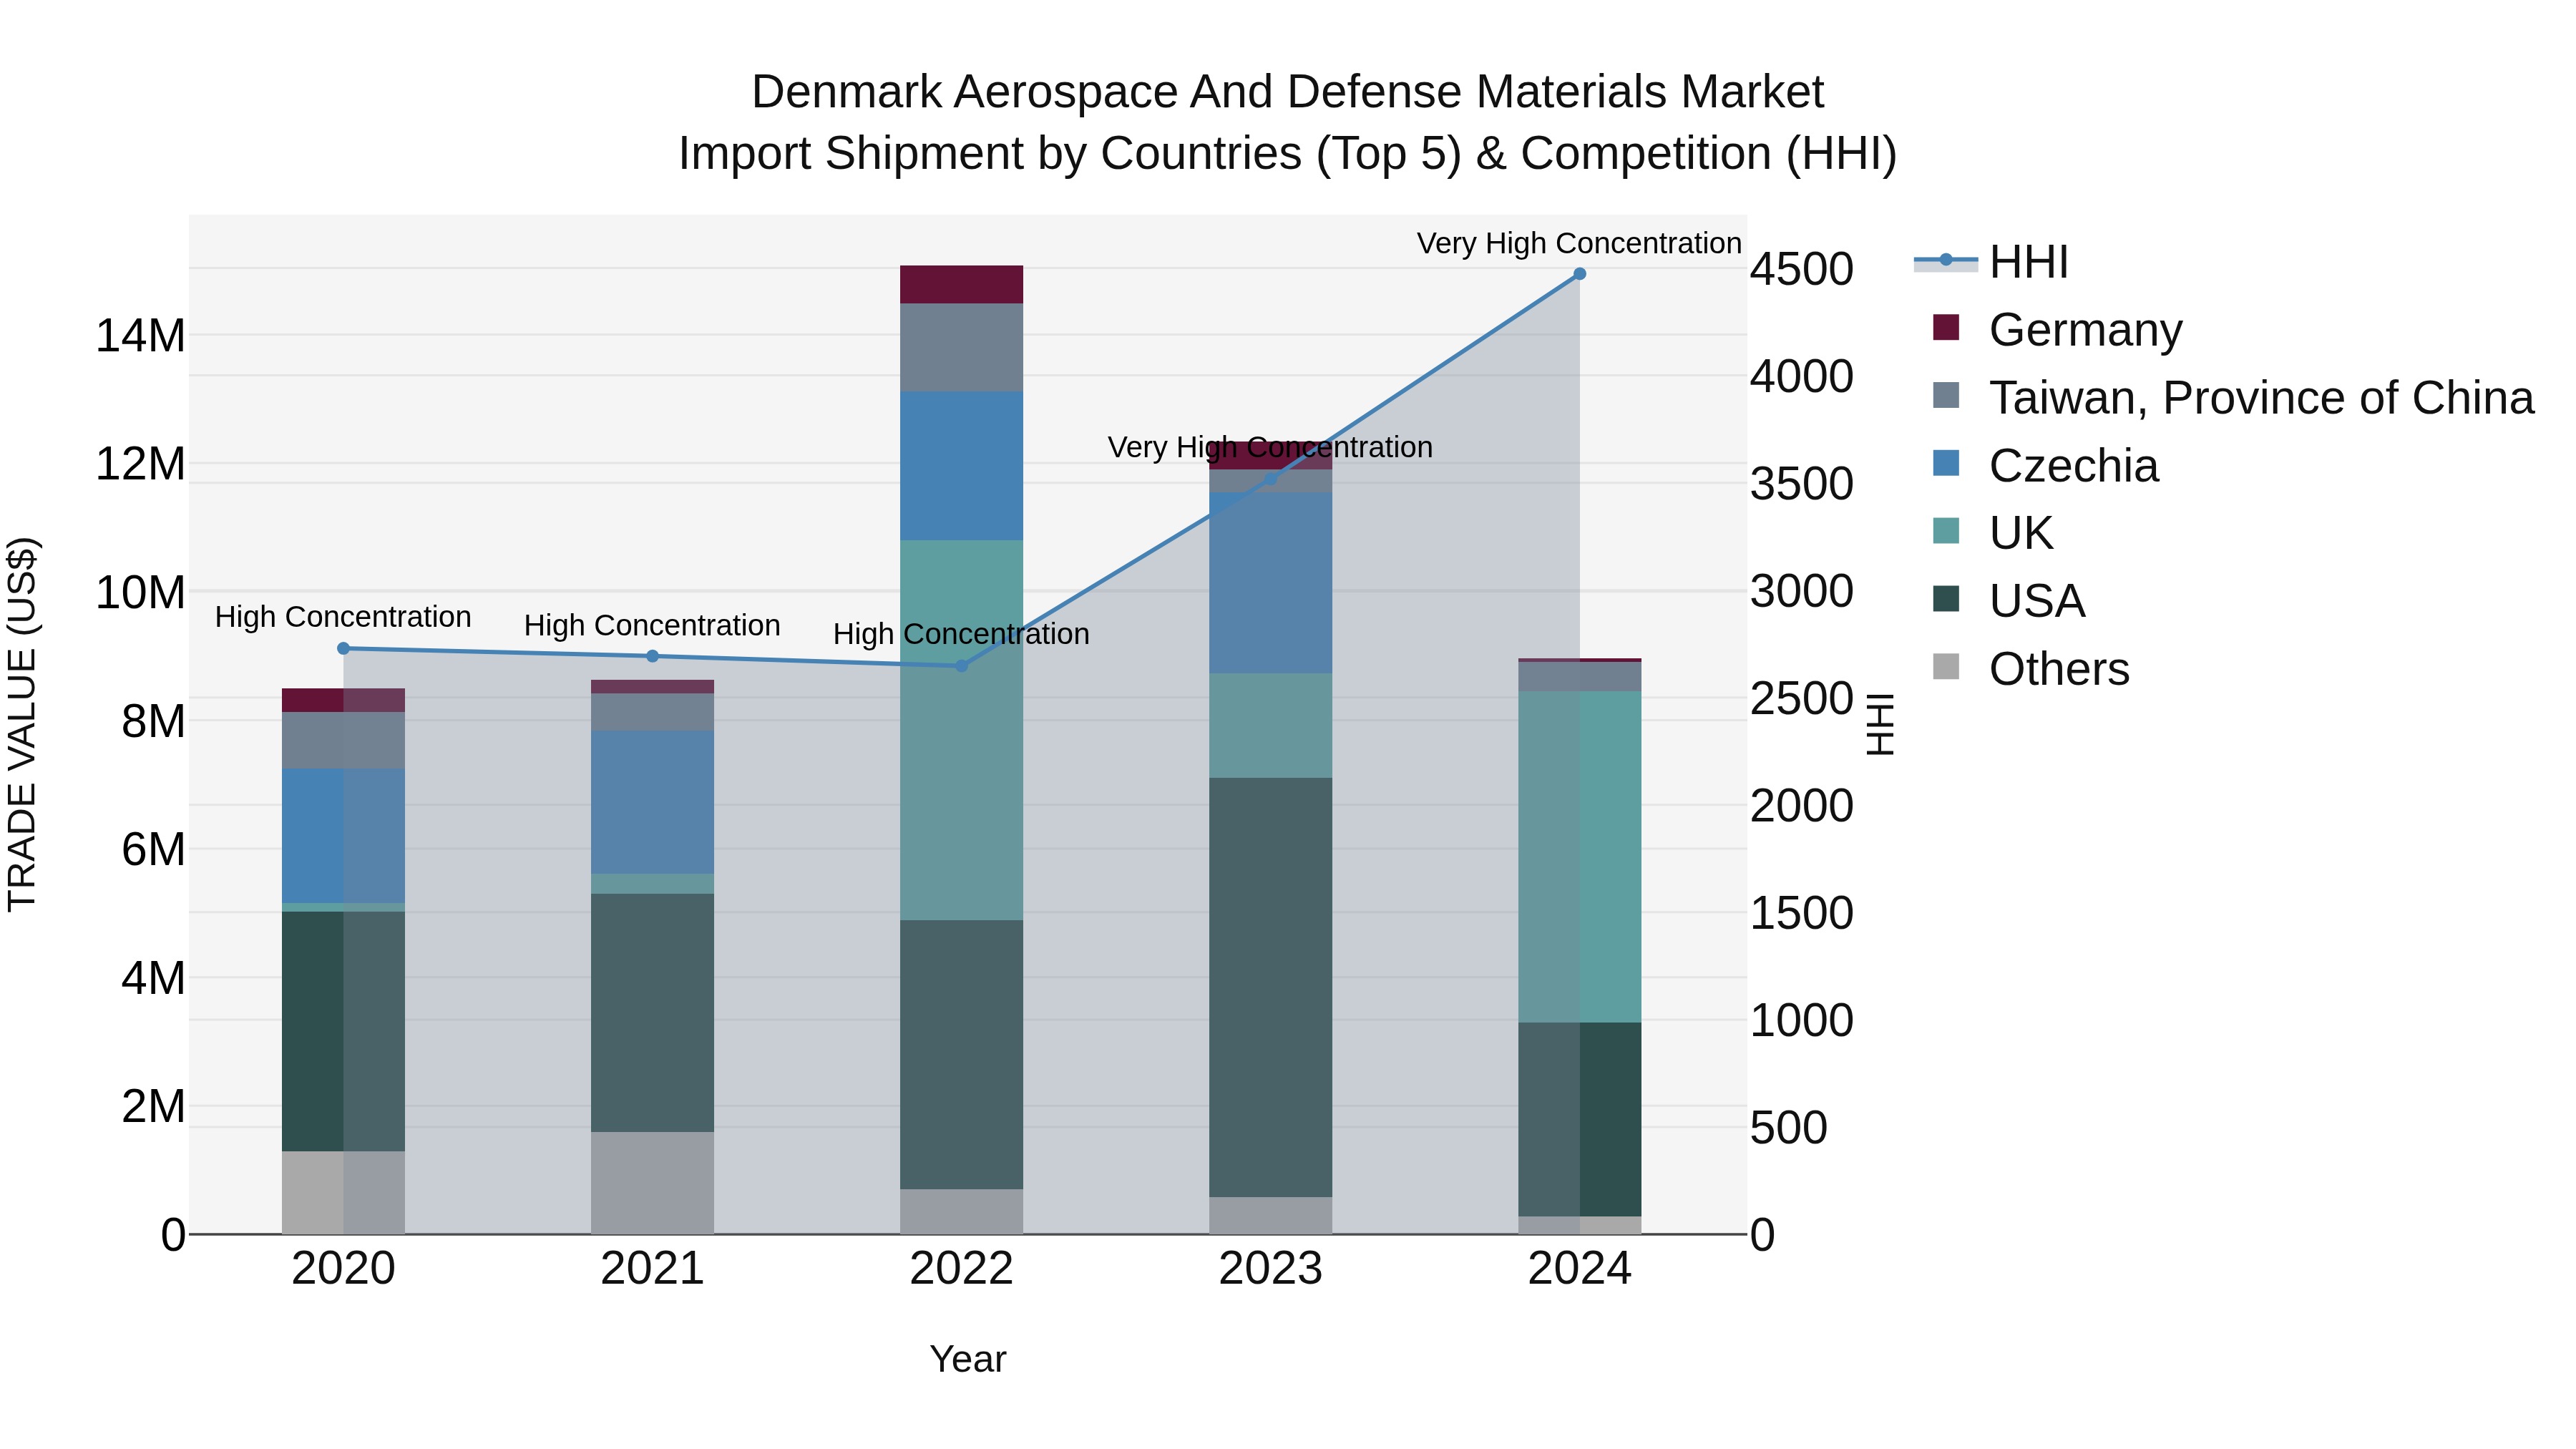Click the Czechia blue color swatch
Viewport: 2576px width, 1449px height.
[1946, 463]
